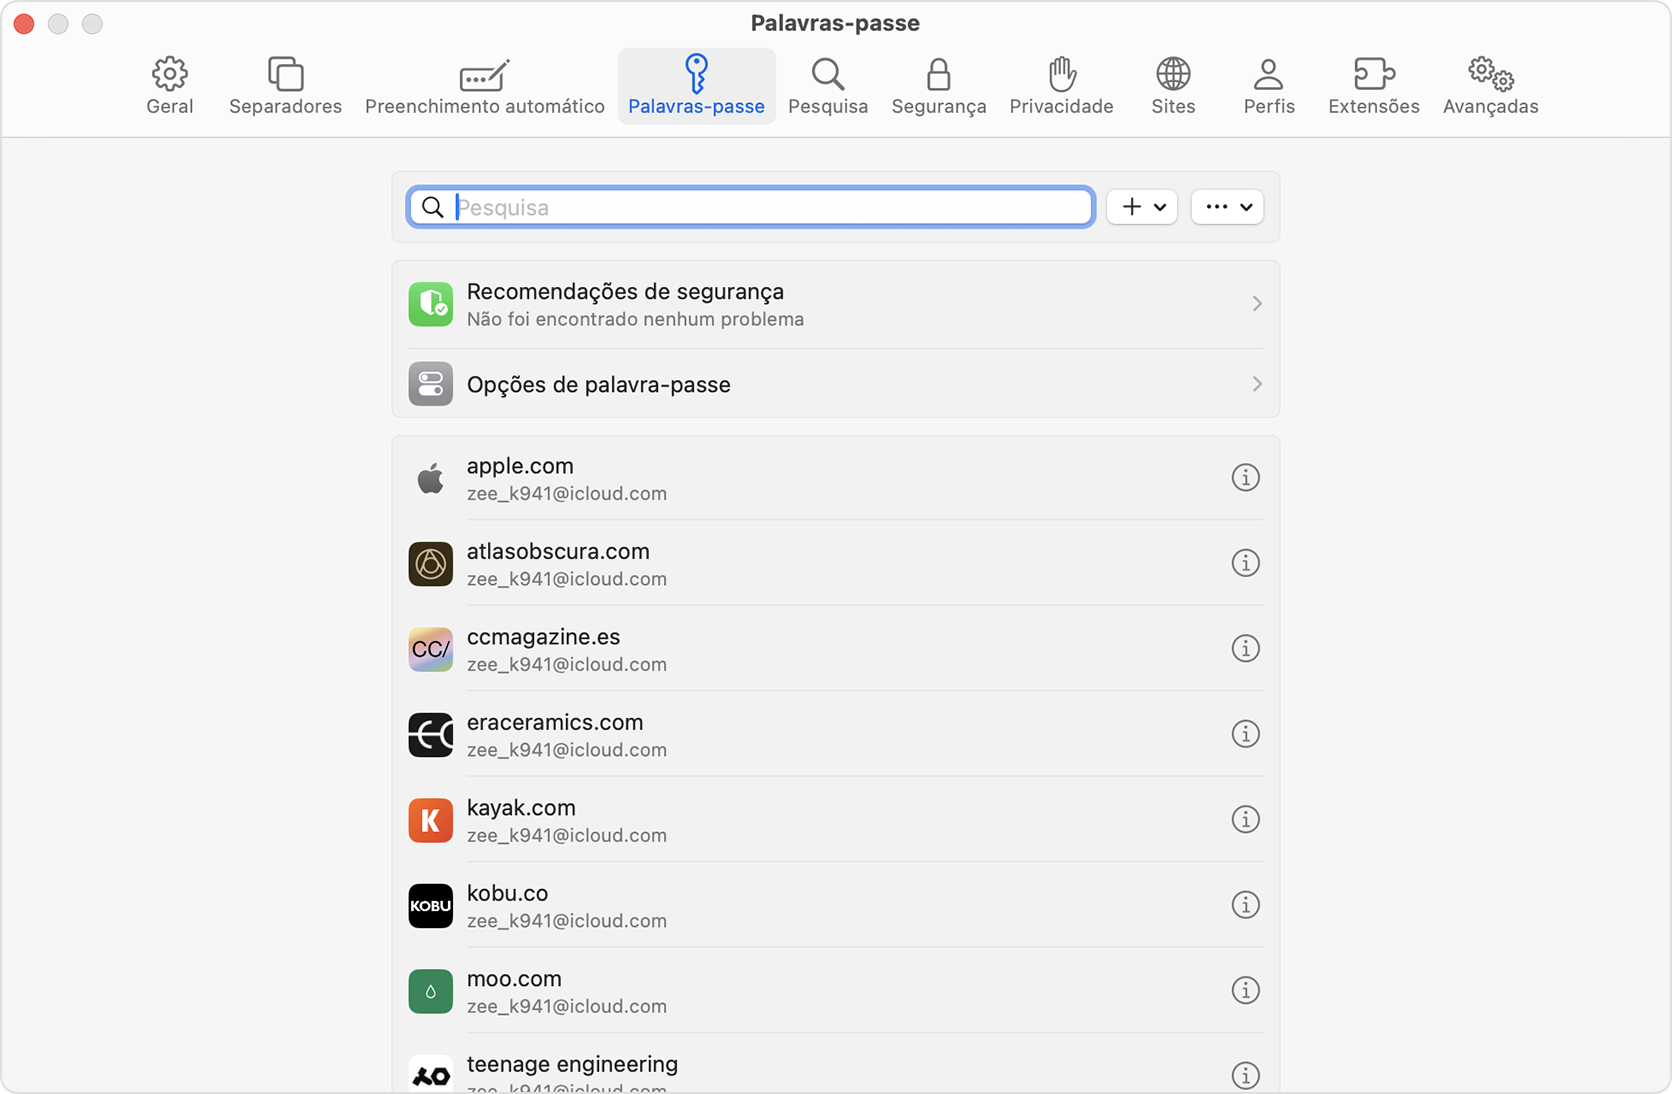
Task: Show info for kayak.com entry
Action: (1245, 819)
